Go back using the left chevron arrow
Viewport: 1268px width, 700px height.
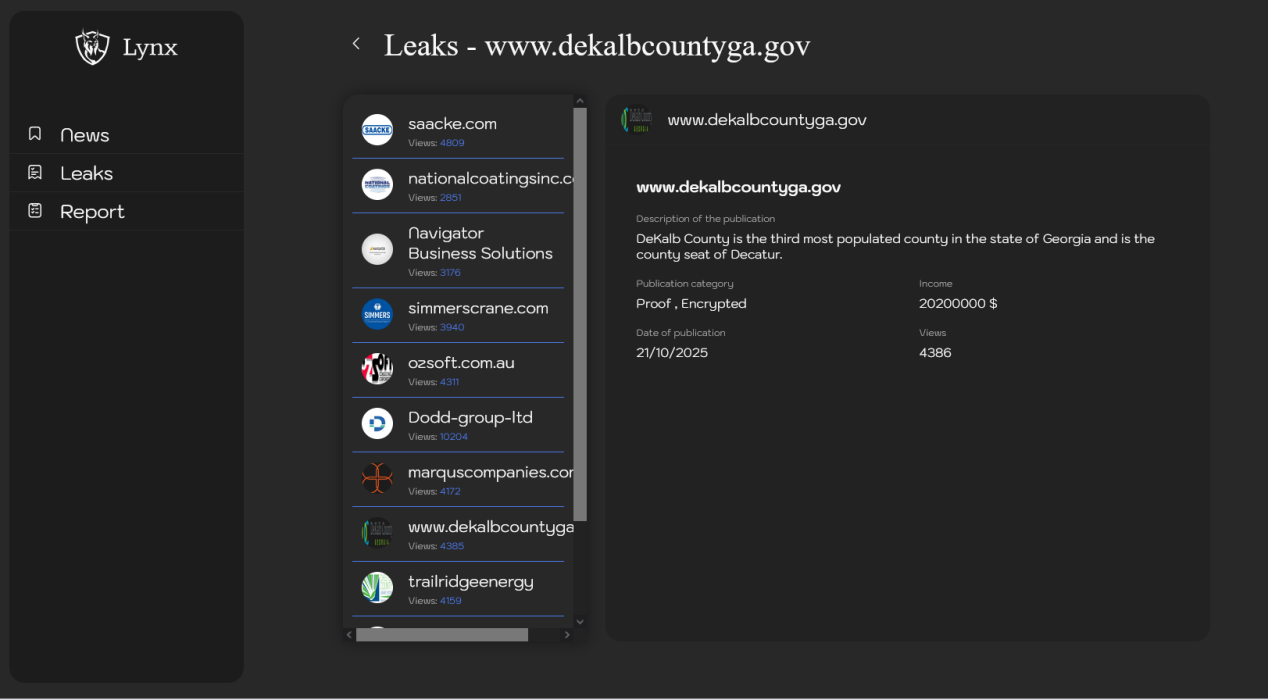[356, 44]
